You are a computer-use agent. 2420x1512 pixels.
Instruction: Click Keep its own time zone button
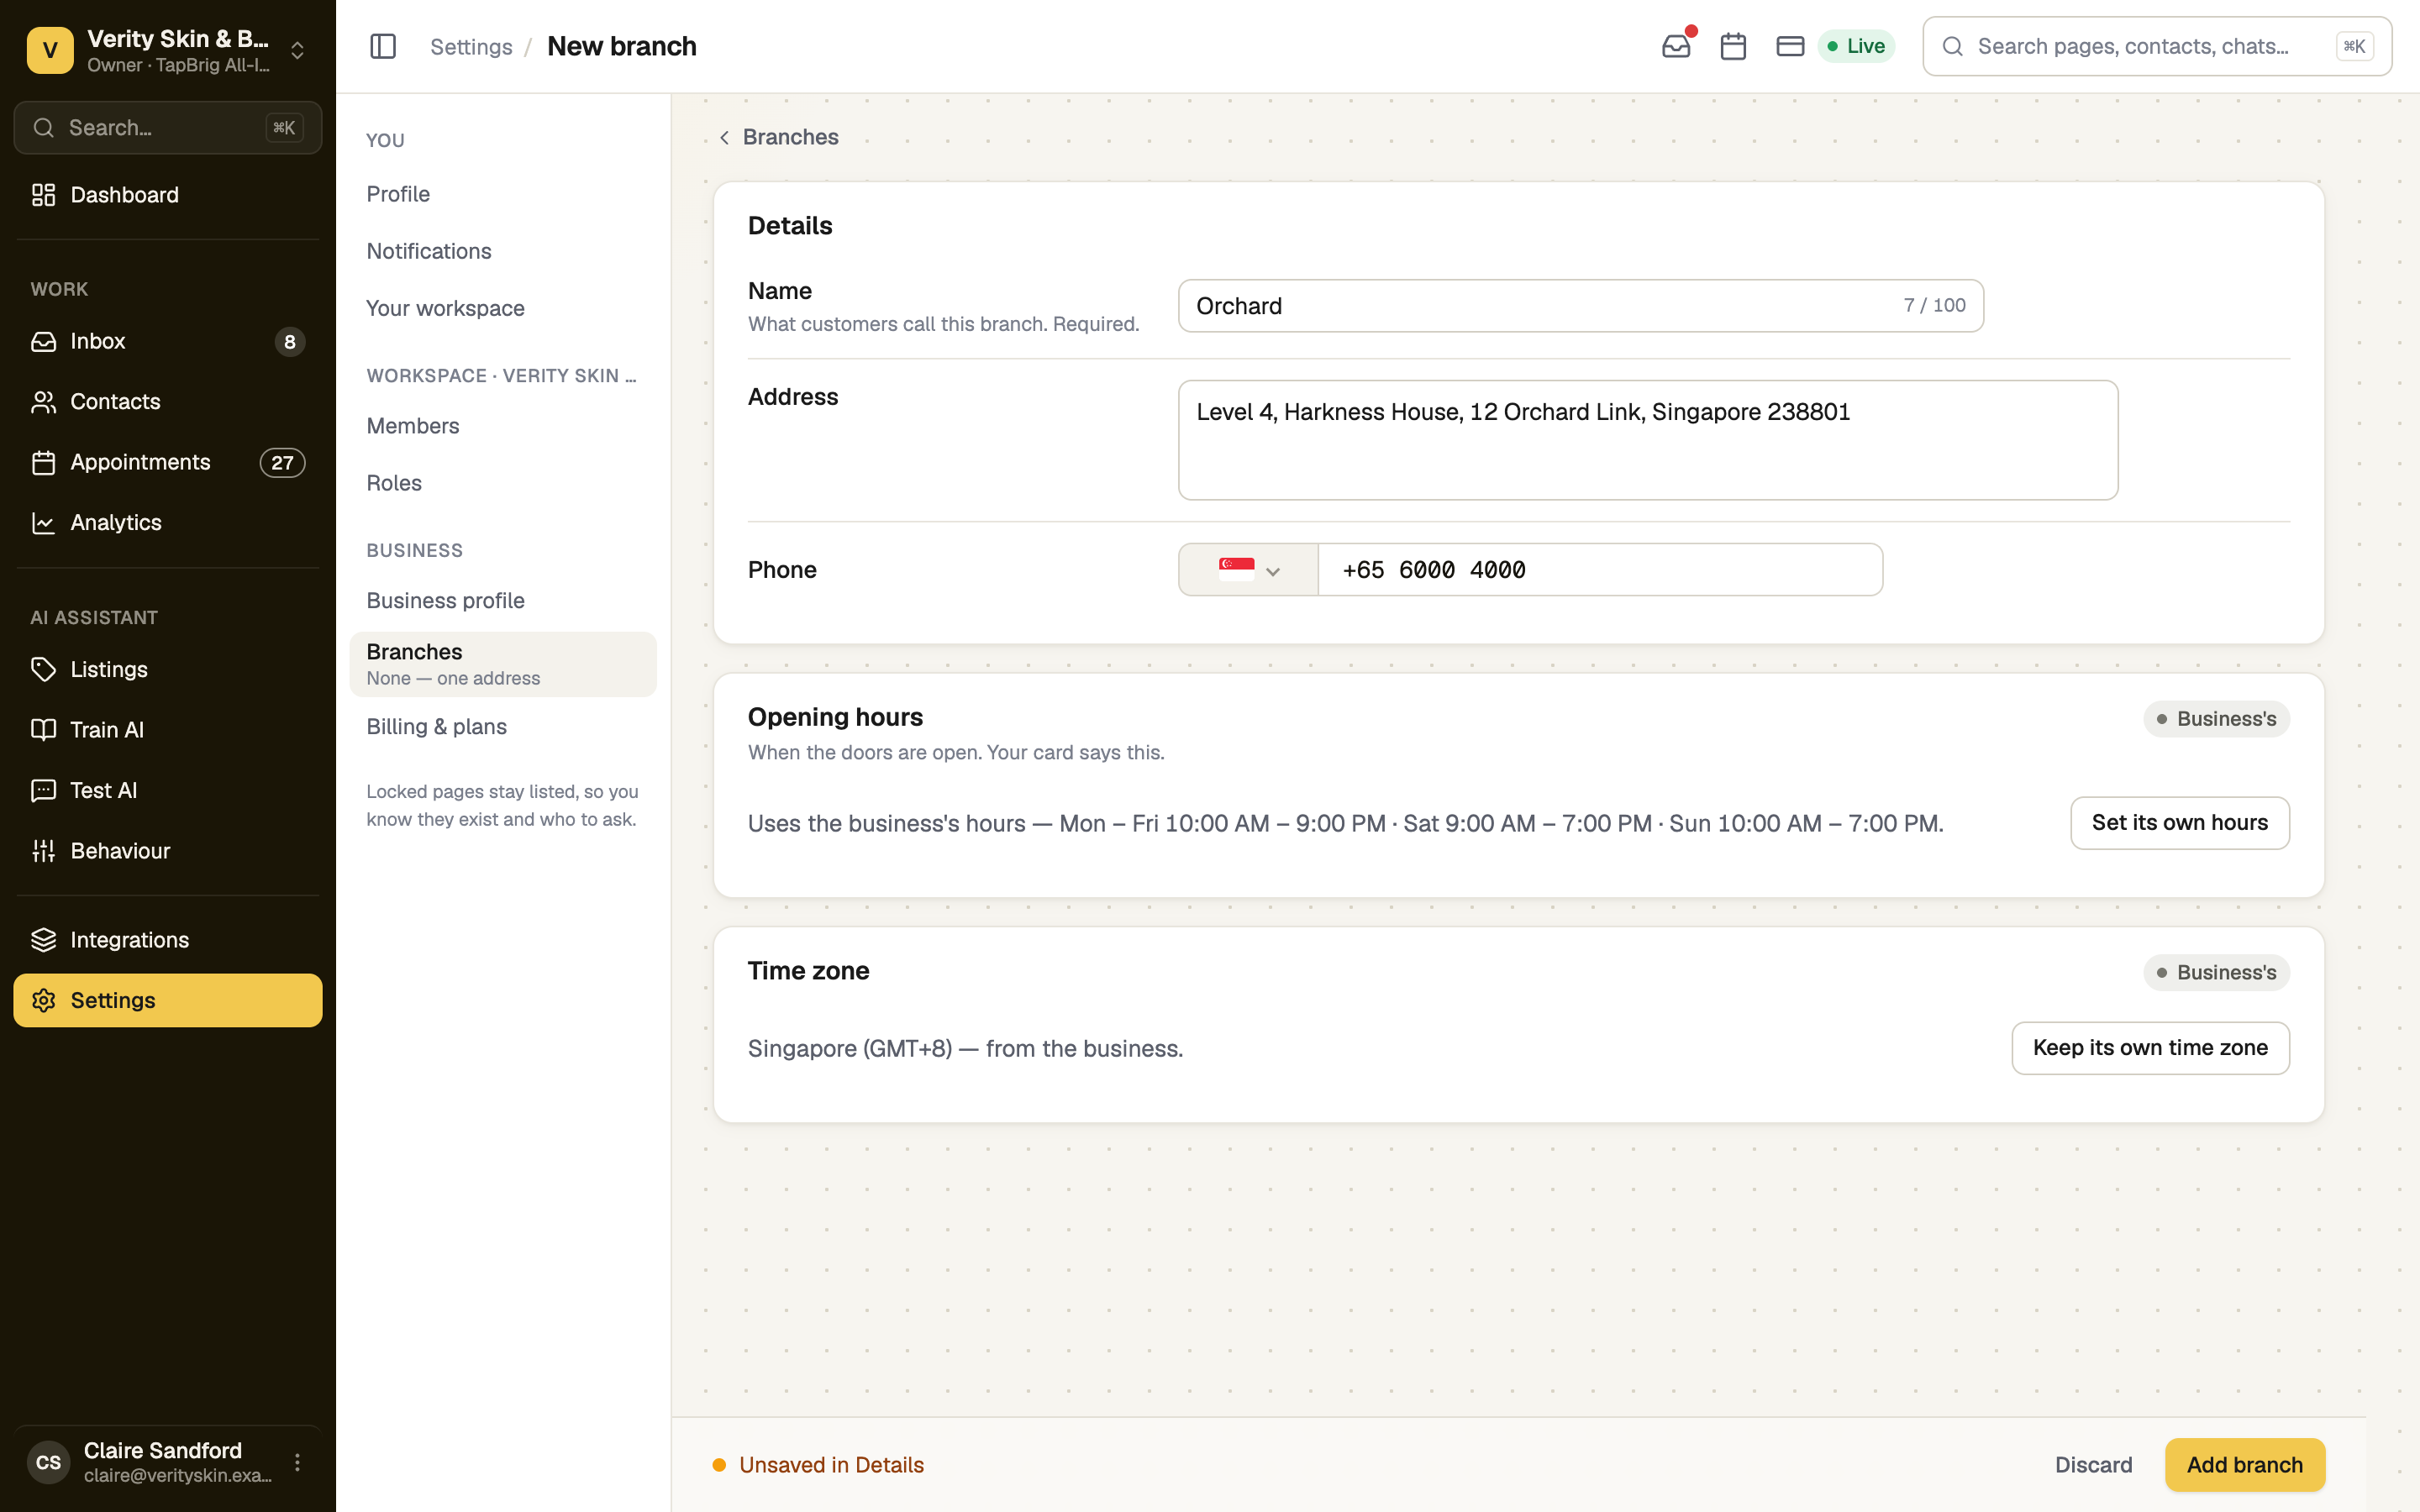[x=2150, y=1048]
